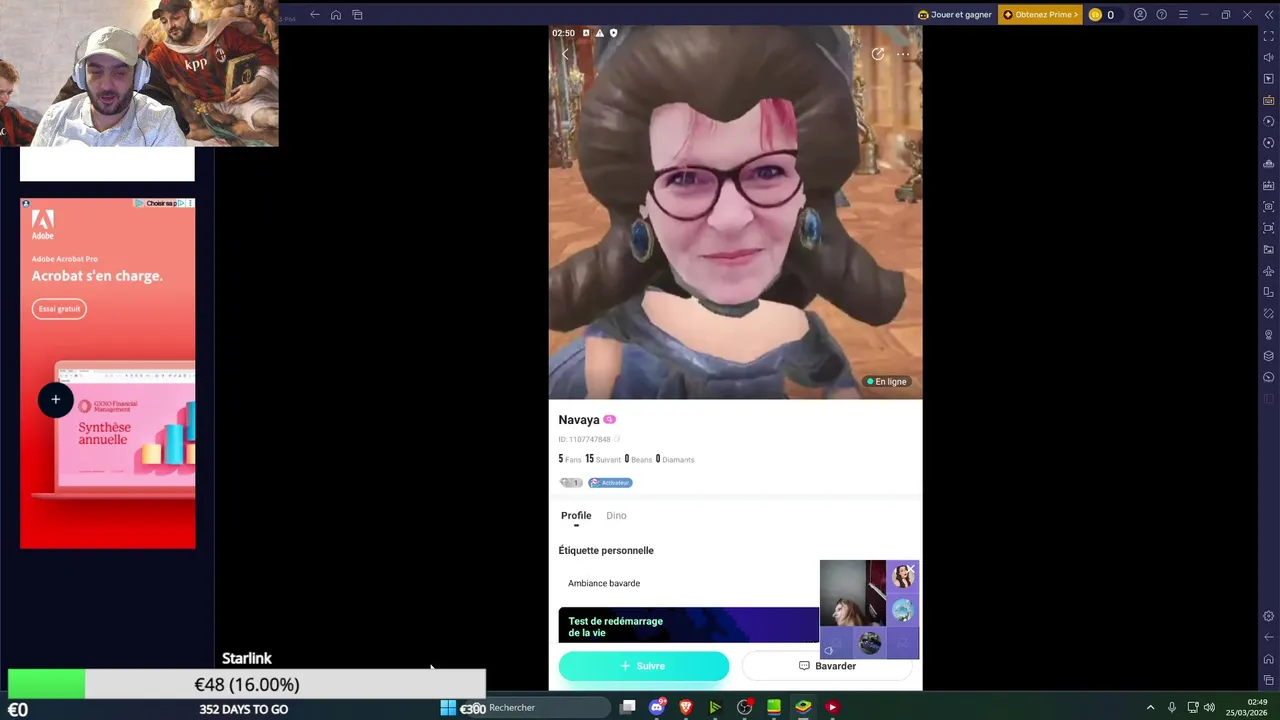Viewport: 1280px width, 720px height.
Task: Expand the system tray hidden icons chevron
Action: coord(1150,708)
